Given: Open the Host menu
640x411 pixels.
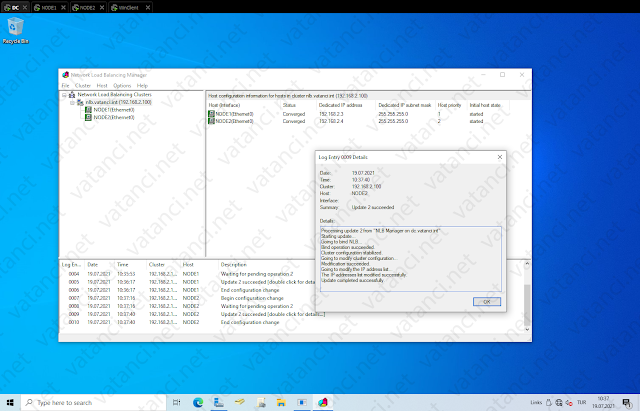Looking at the screenshot, I should click(x=102, y=86).
